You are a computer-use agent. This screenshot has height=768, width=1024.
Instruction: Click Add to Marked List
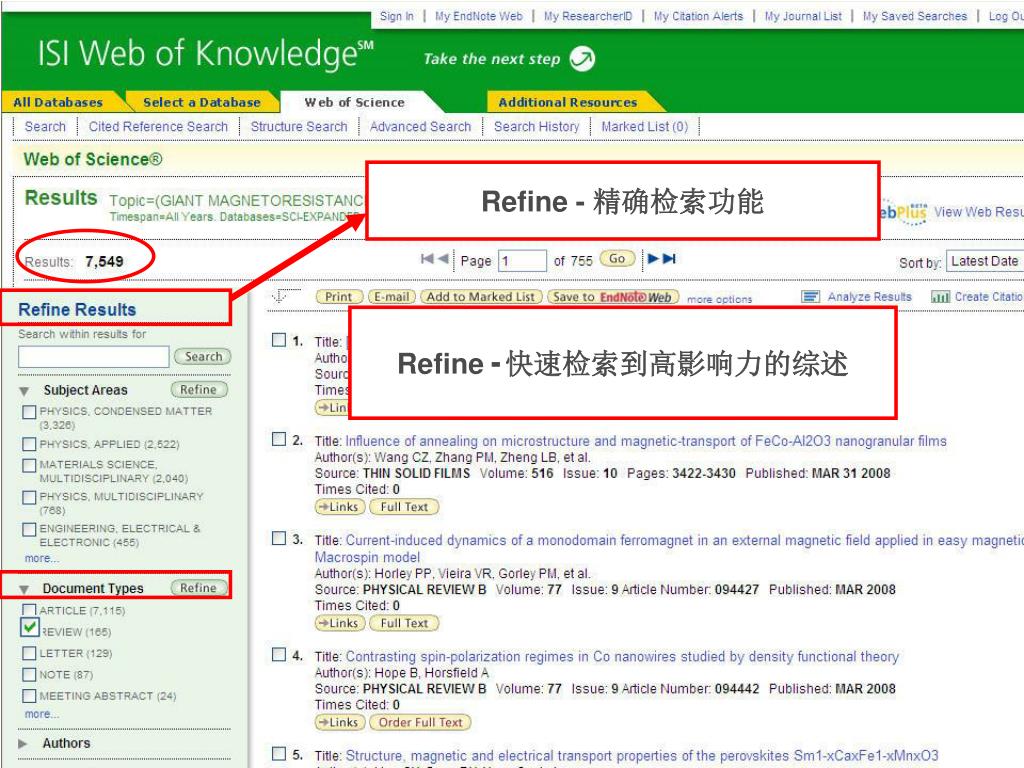tap(481, 296)
